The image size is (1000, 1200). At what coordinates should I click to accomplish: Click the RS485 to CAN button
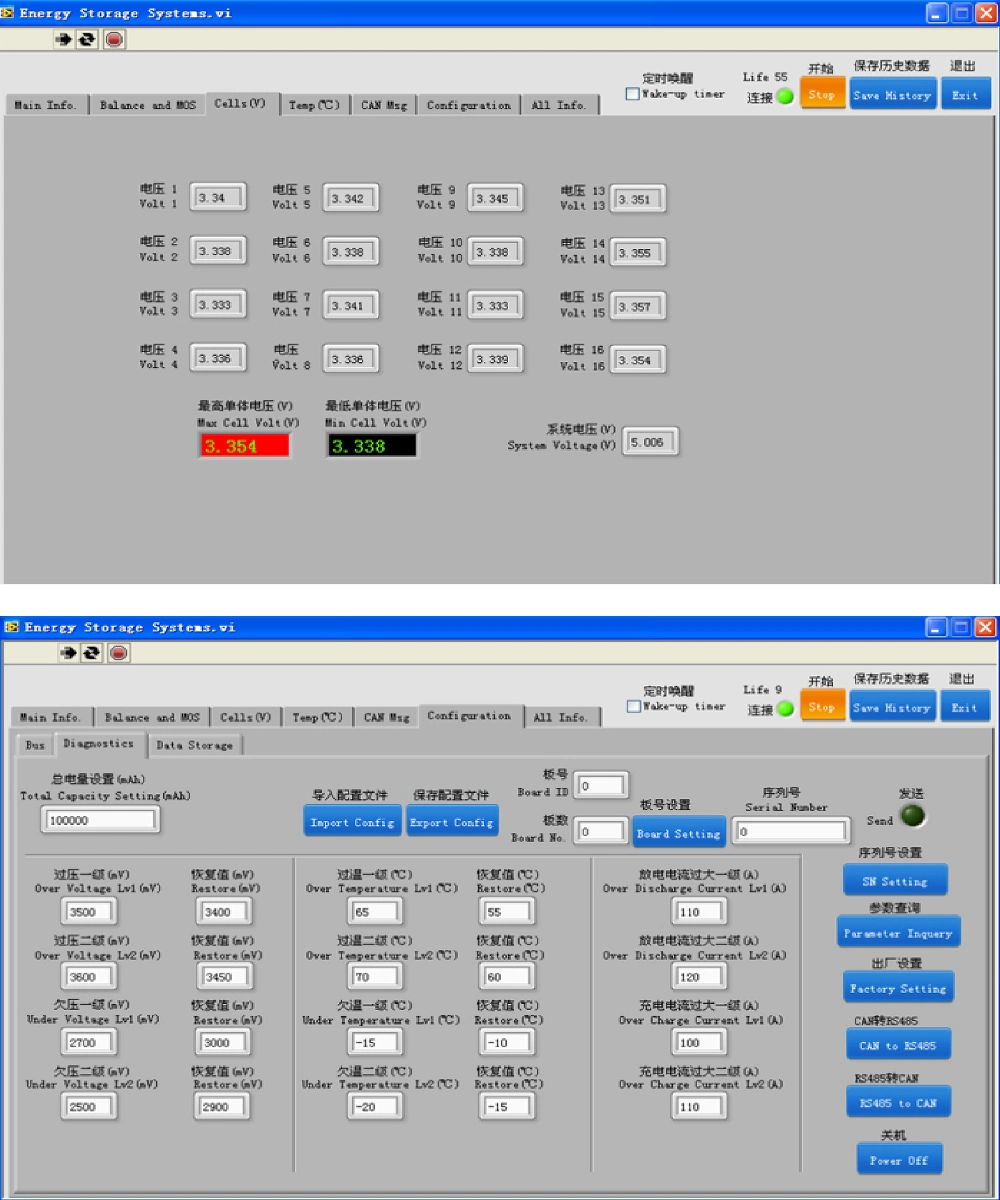tap(898, 1102)
